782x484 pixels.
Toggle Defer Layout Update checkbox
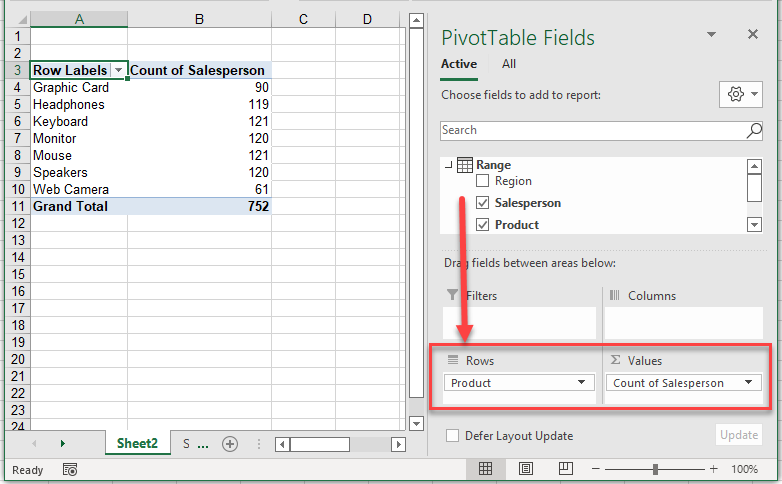[x=453, y=436]
